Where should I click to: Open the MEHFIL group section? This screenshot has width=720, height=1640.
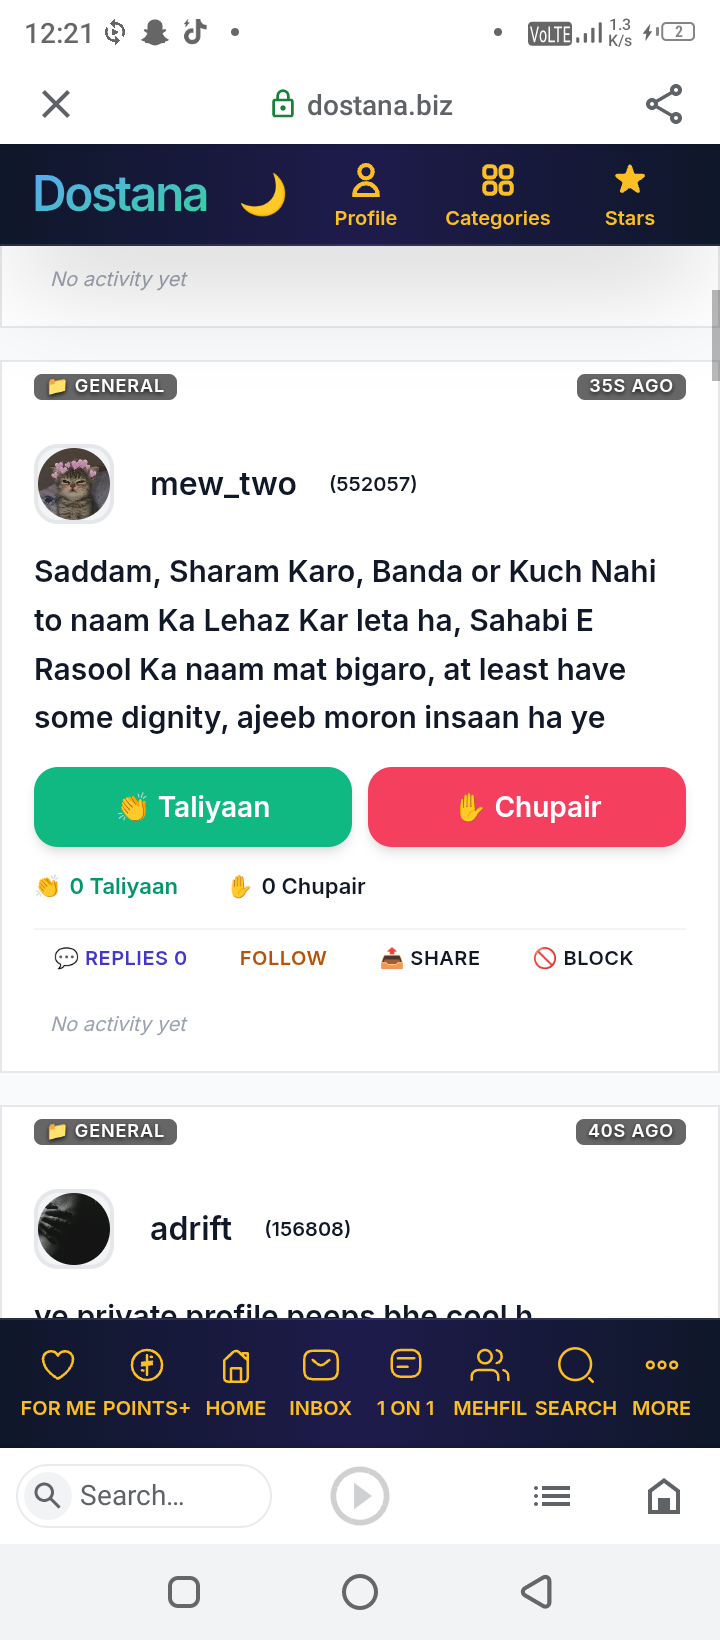(x=490, y=1382)
